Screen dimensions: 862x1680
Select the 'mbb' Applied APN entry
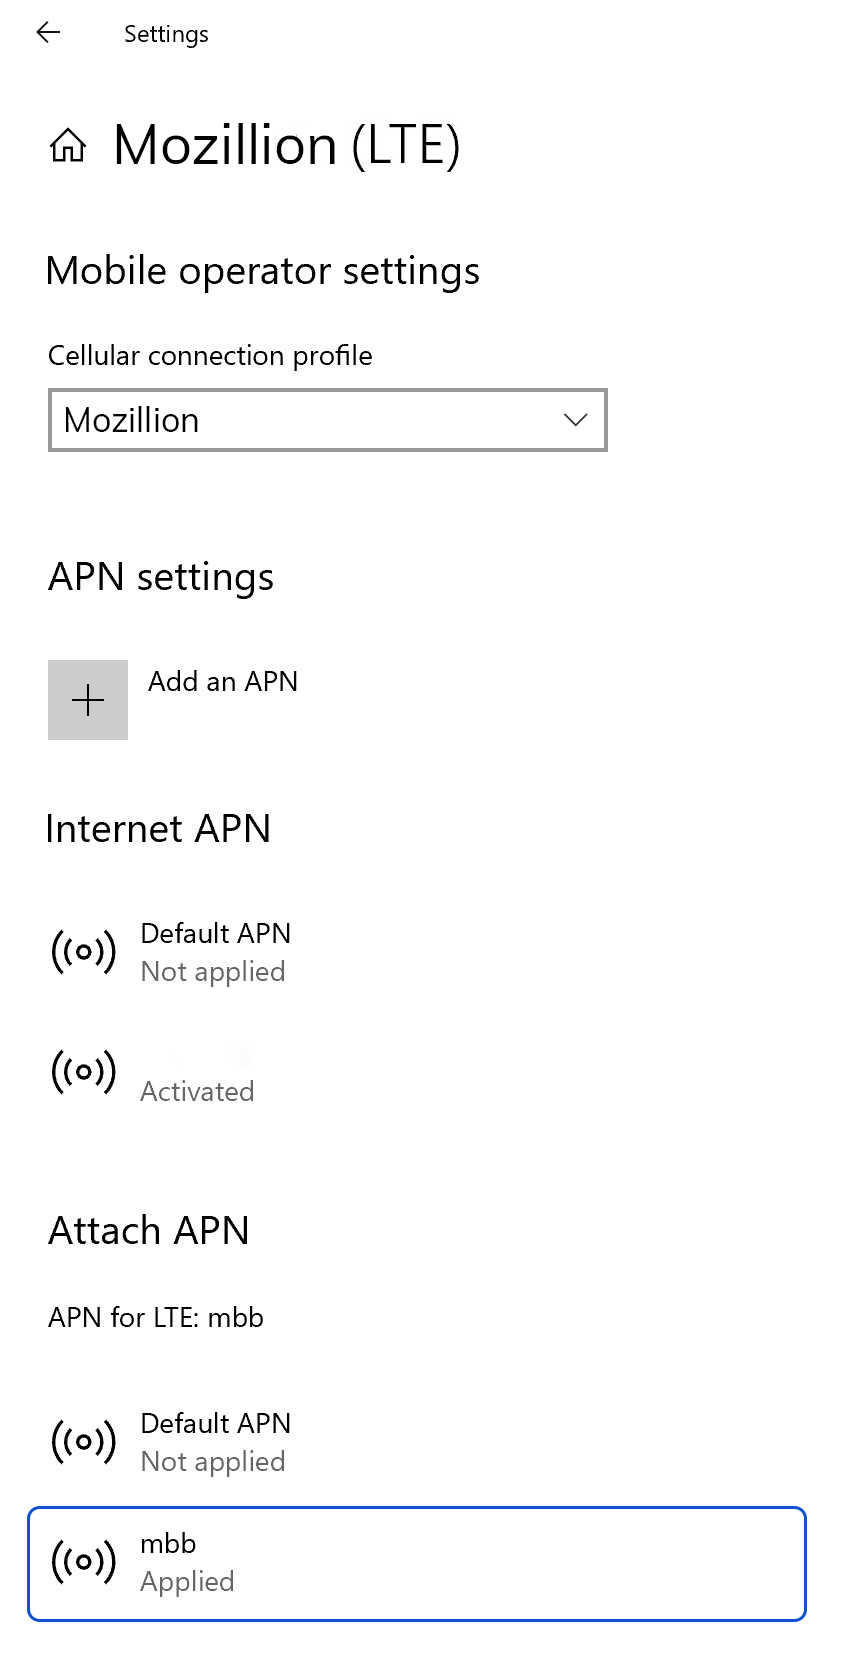pos(416,1562)
